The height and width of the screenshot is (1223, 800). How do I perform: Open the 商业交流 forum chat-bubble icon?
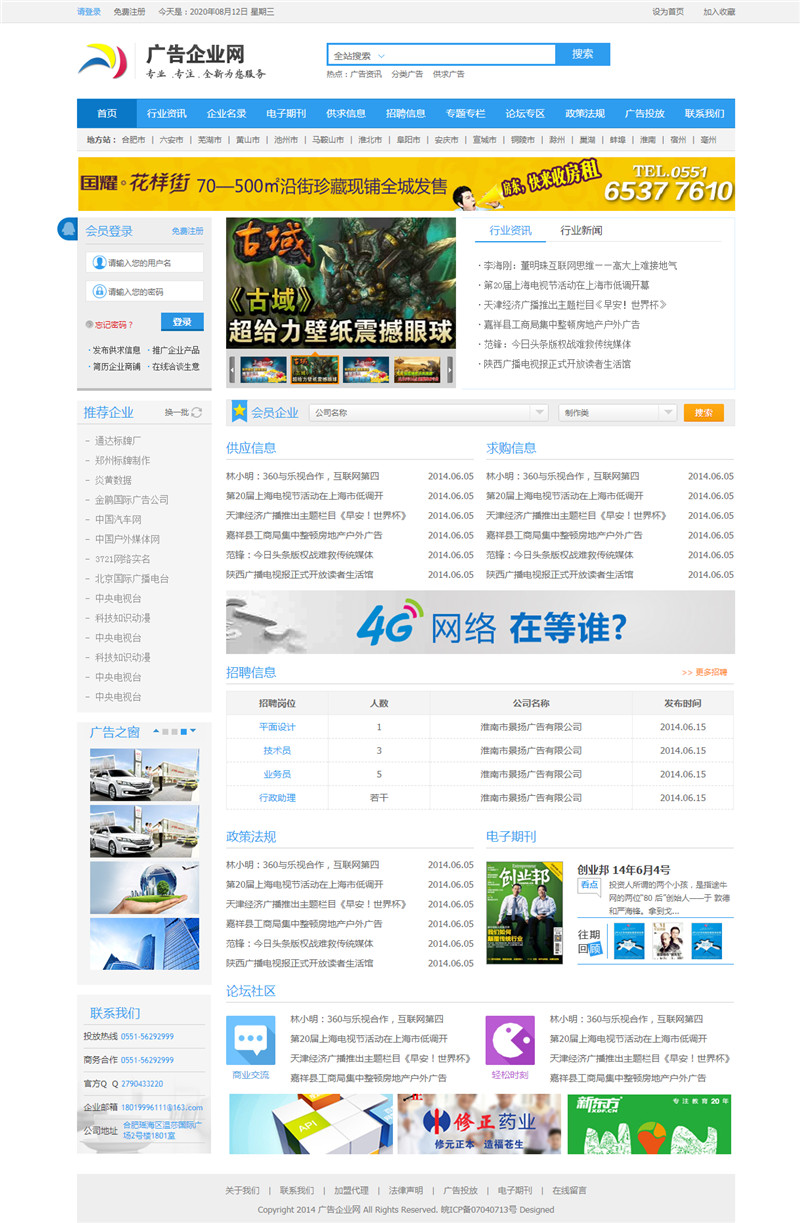click(x=250, y=1041)
